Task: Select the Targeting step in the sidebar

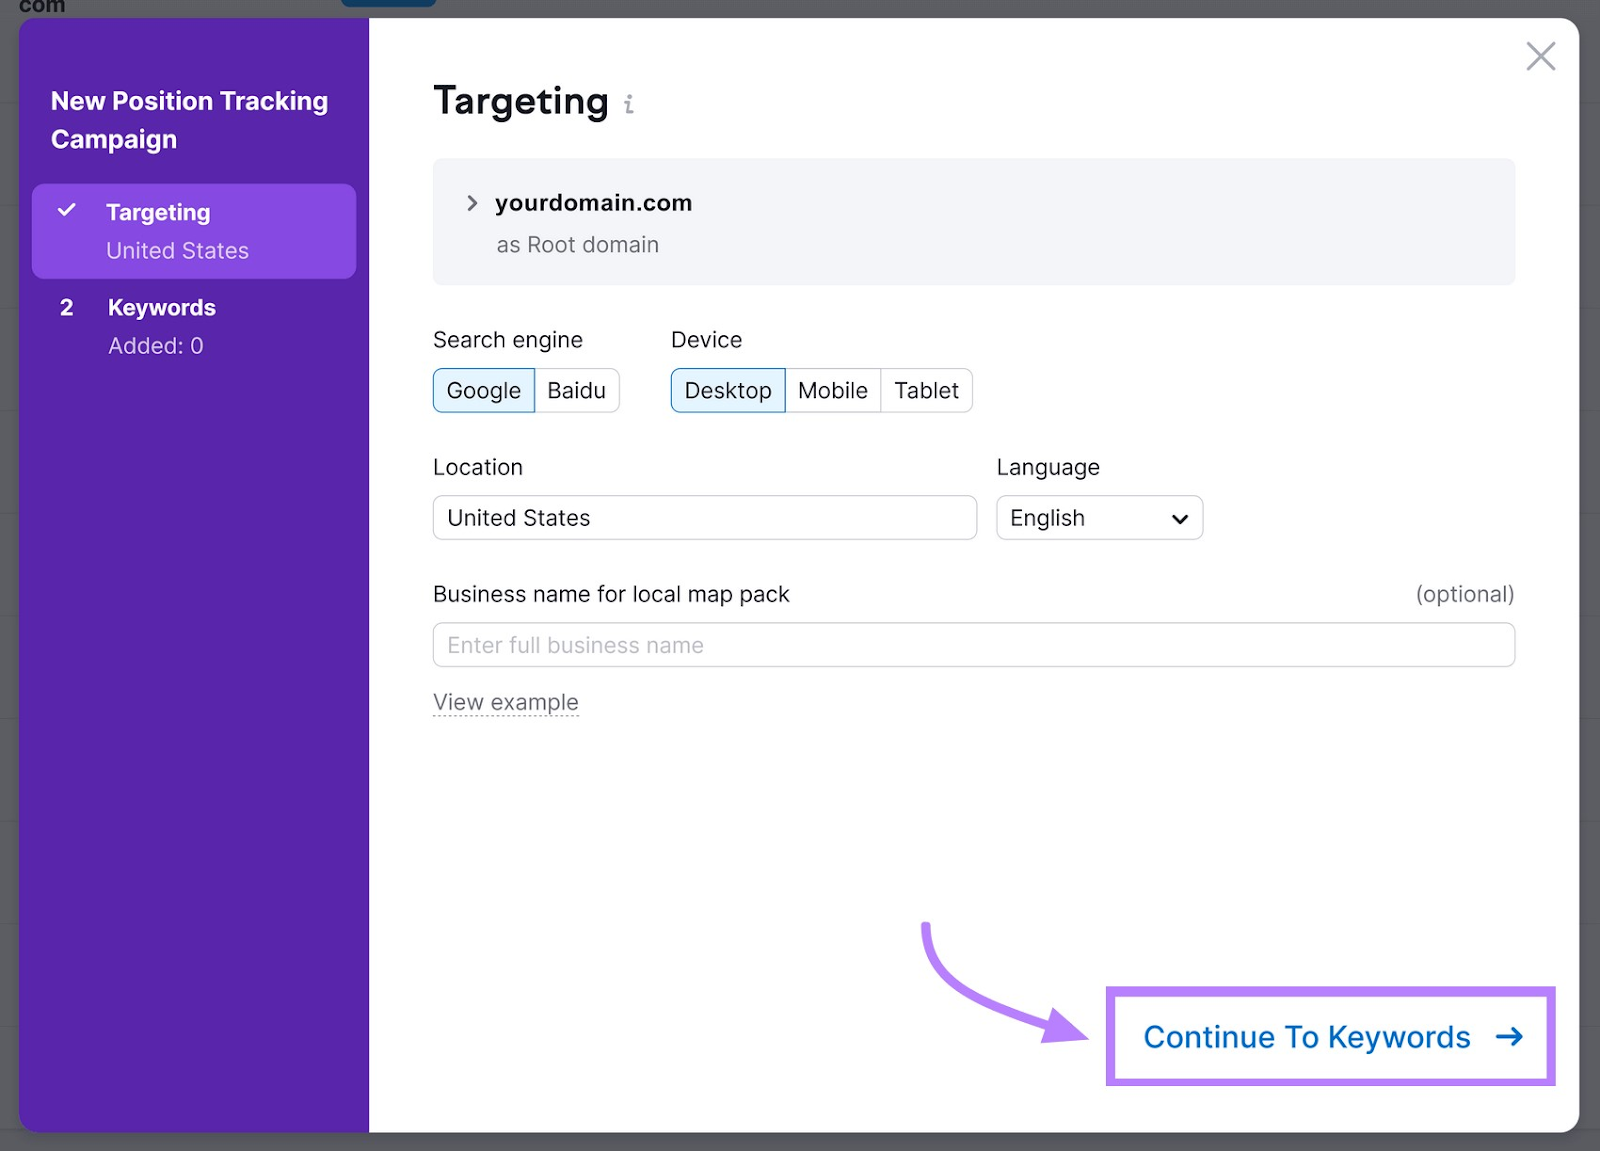Action: coord(158,212)
